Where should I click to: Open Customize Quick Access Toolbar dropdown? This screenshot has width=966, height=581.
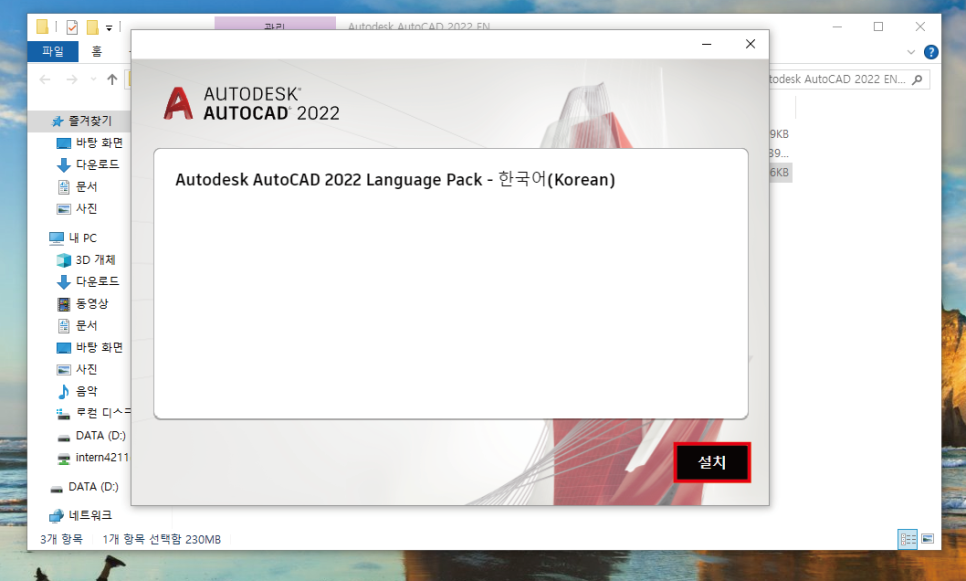click(109, 28)
